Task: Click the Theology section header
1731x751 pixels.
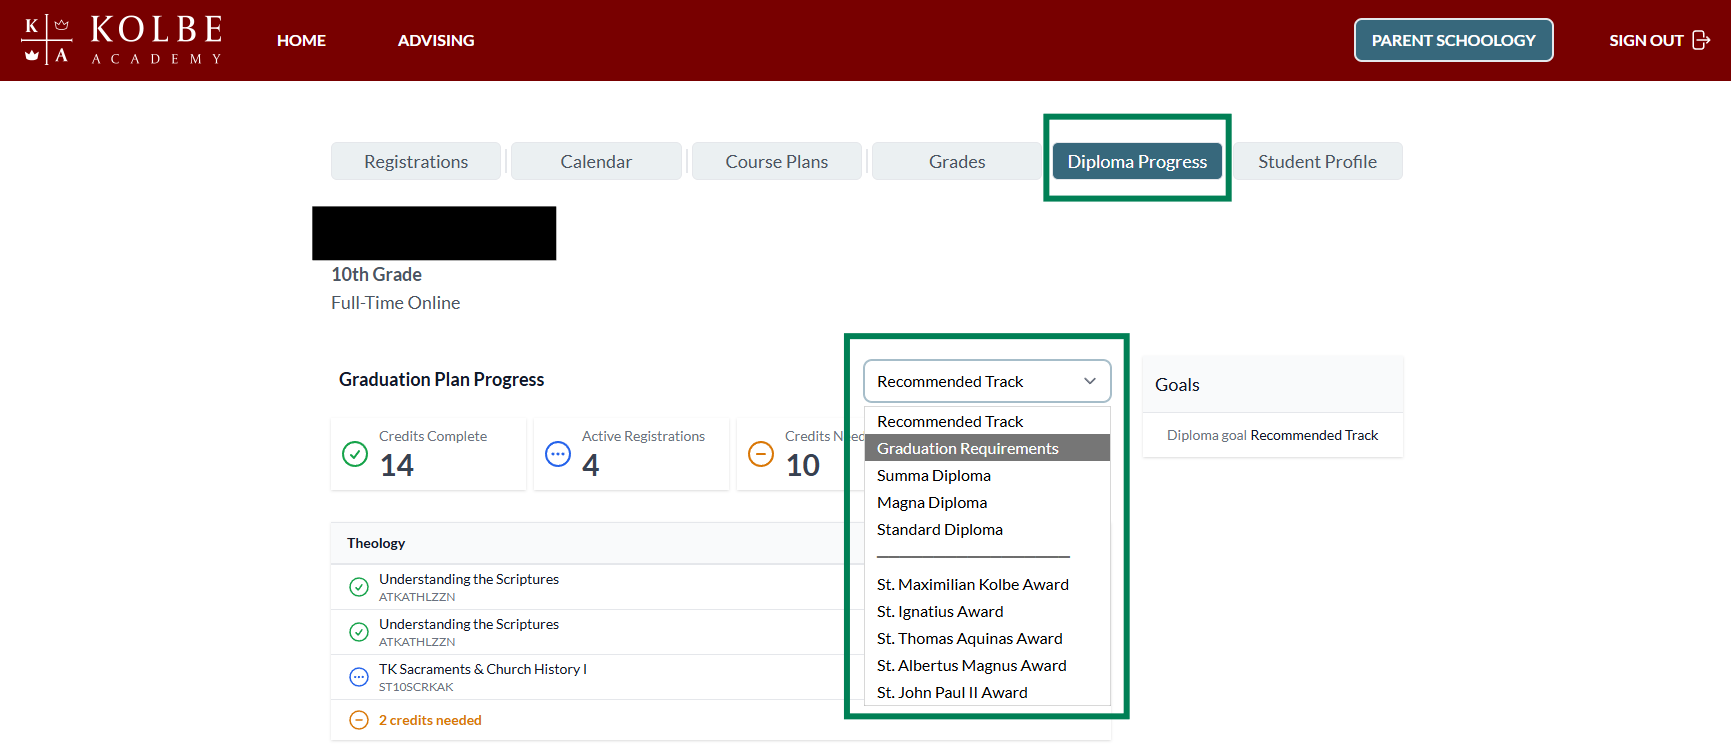Action: click(376, 543)
